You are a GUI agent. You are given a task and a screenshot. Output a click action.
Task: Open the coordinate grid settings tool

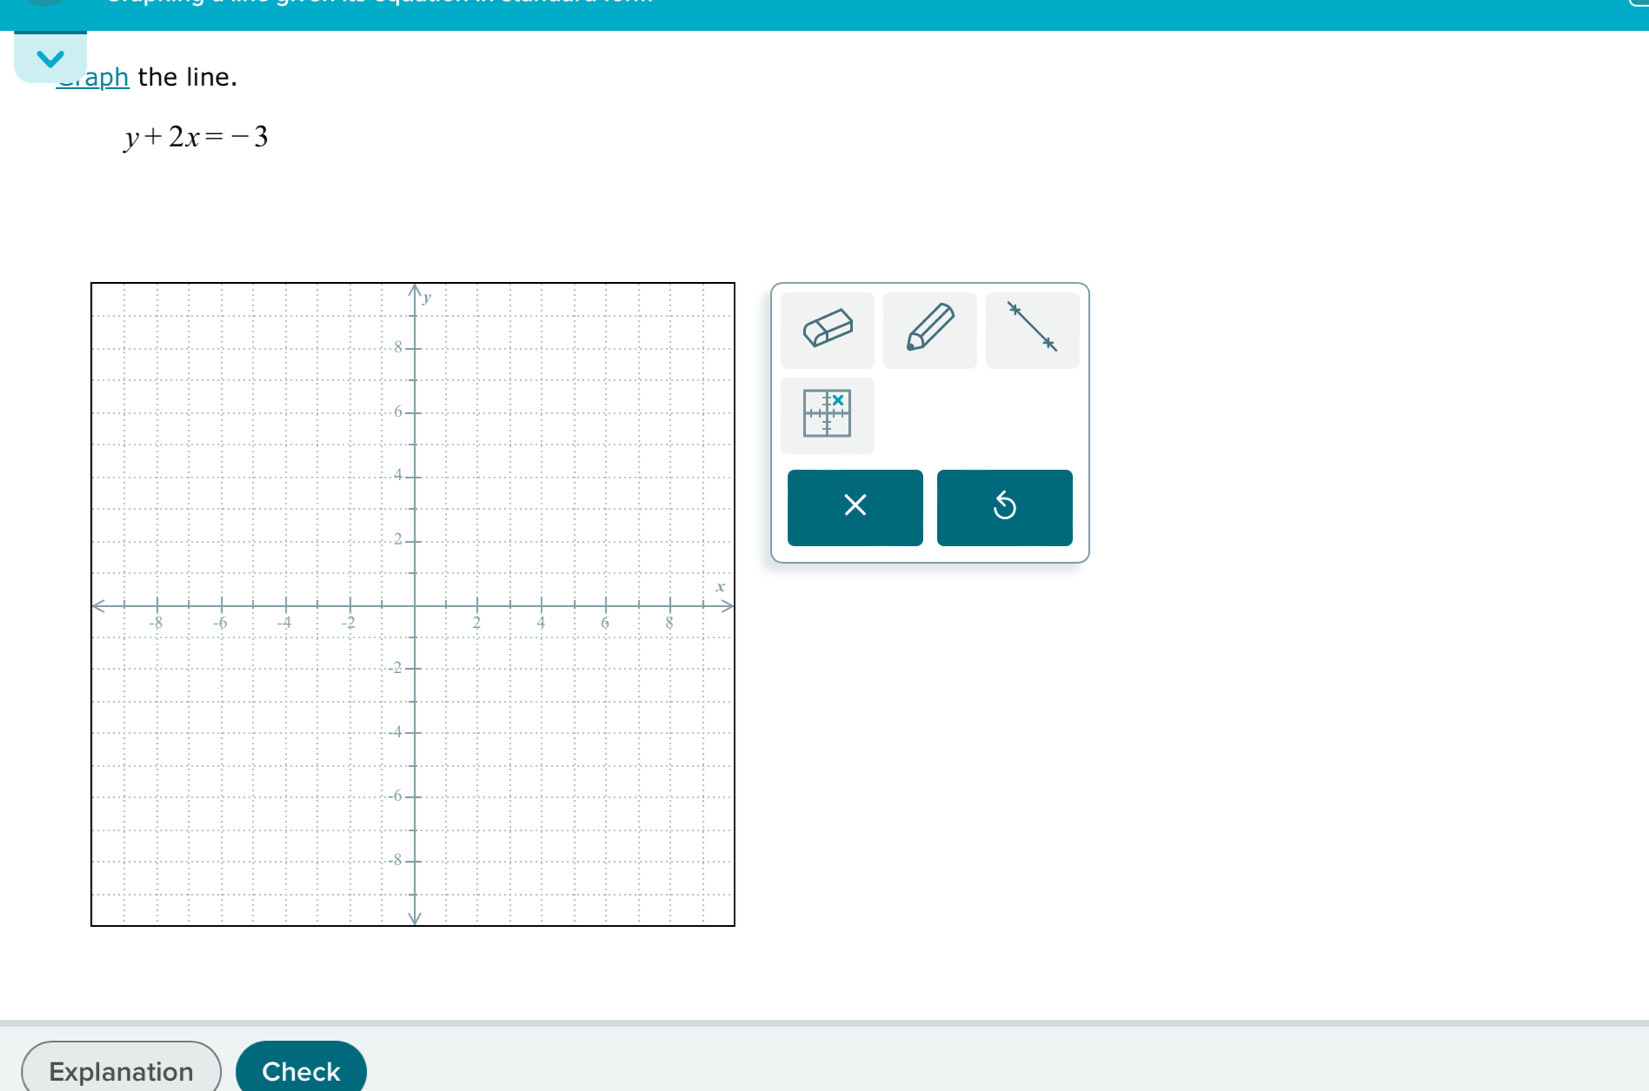pyautogui.click(x=827, y=415)
